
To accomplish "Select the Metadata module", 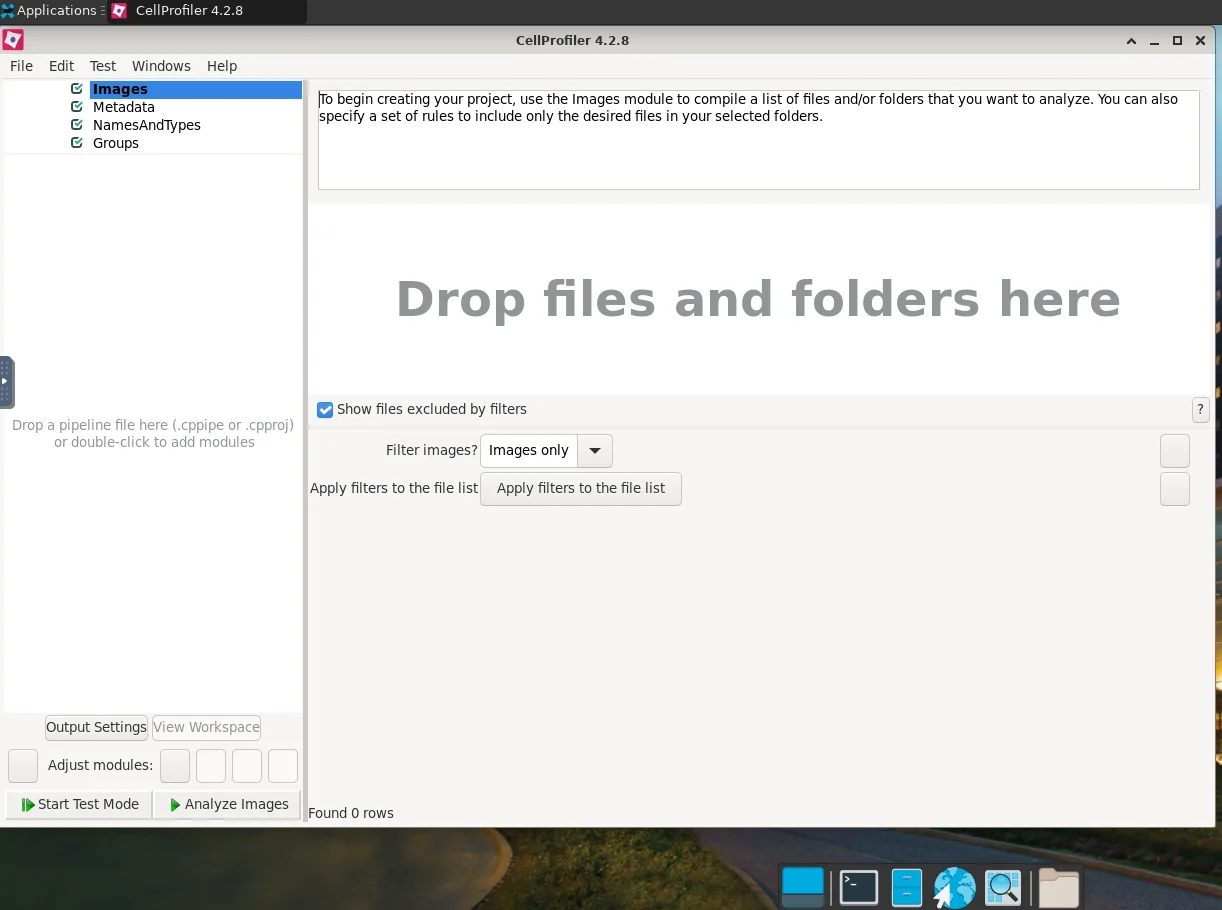I will pyautogui.click(x=124, y=107).
